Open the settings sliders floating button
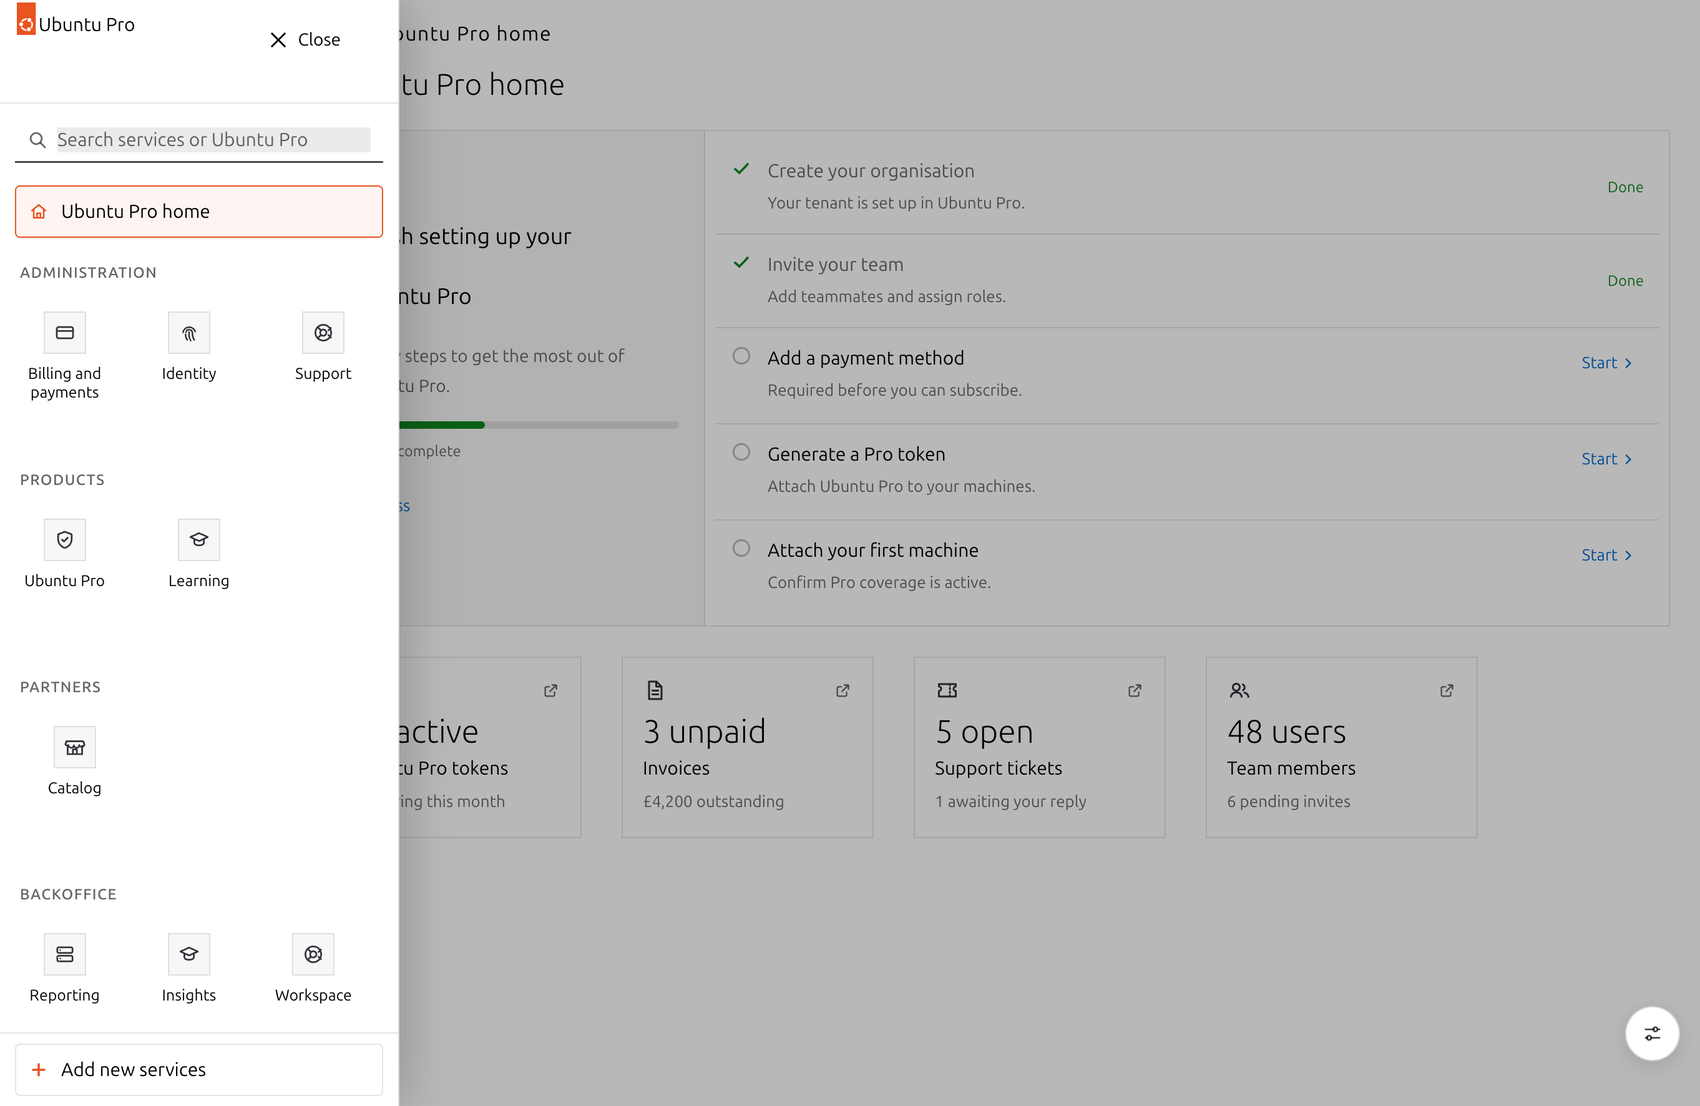 (1652, 1033)
